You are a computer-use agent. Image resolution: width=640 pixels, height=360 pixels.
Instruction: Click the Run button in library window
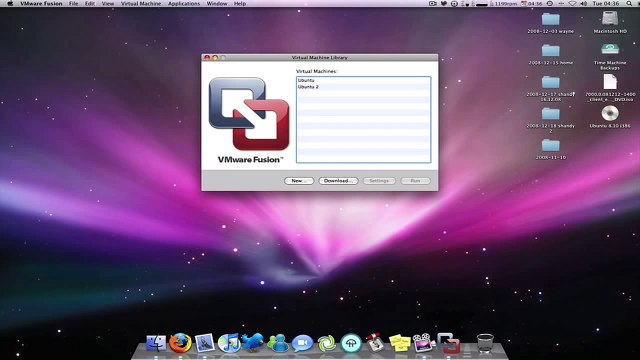coord(415,180)
